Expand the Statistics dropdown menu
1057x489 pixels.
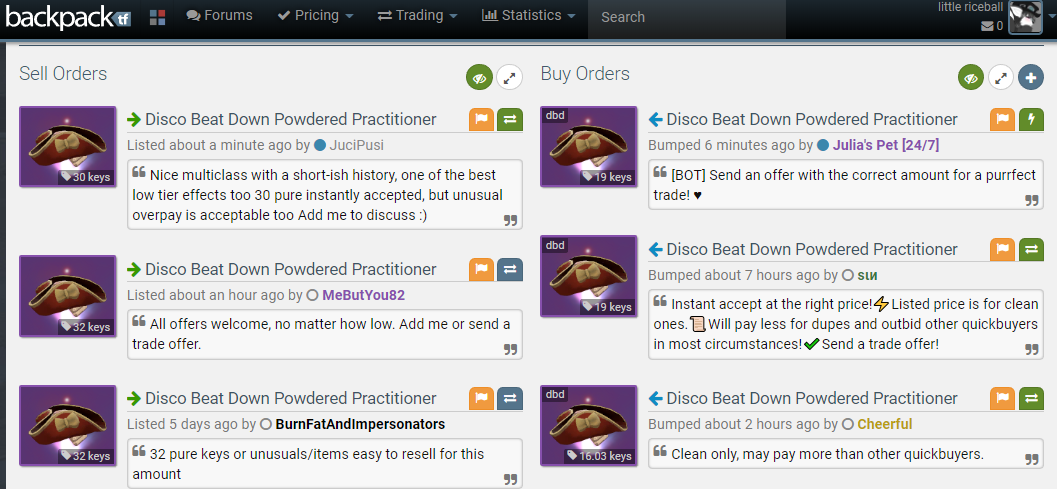click(528, 16)
